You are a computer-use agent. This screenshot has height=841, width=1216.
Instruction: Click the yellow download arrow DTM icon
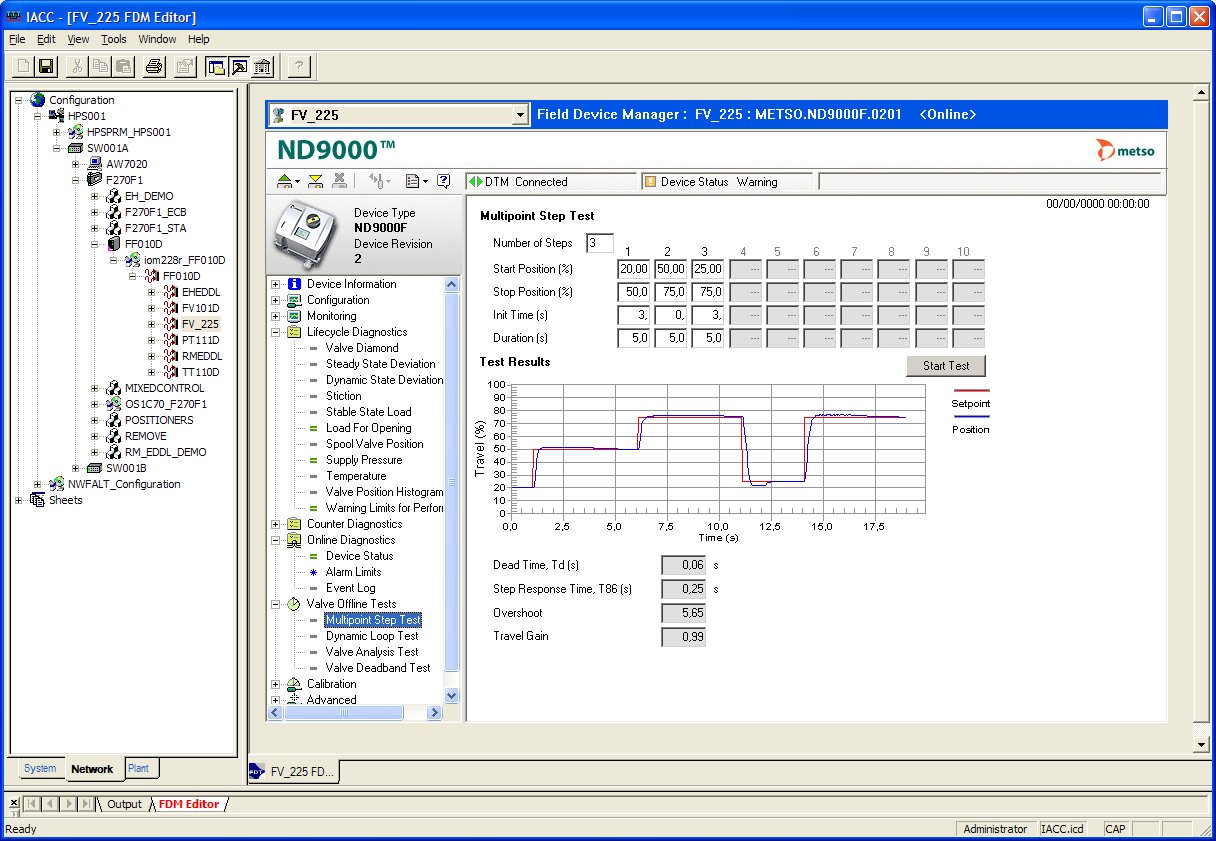coord(315,181)
